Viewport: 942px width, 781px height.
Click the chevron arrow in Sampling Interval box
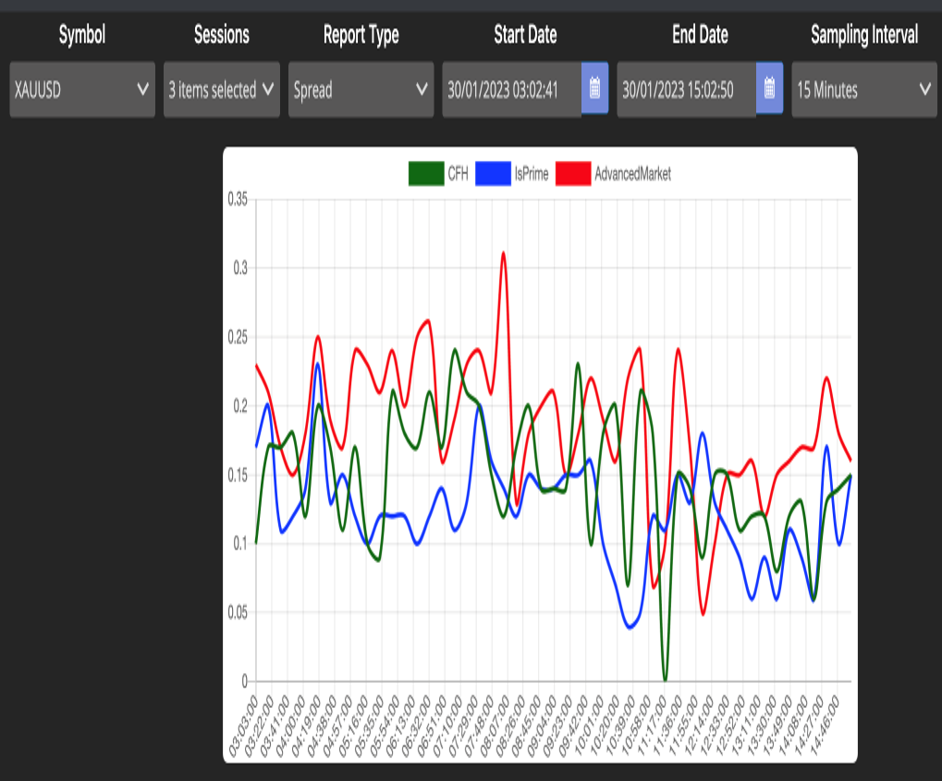[923, 90]
